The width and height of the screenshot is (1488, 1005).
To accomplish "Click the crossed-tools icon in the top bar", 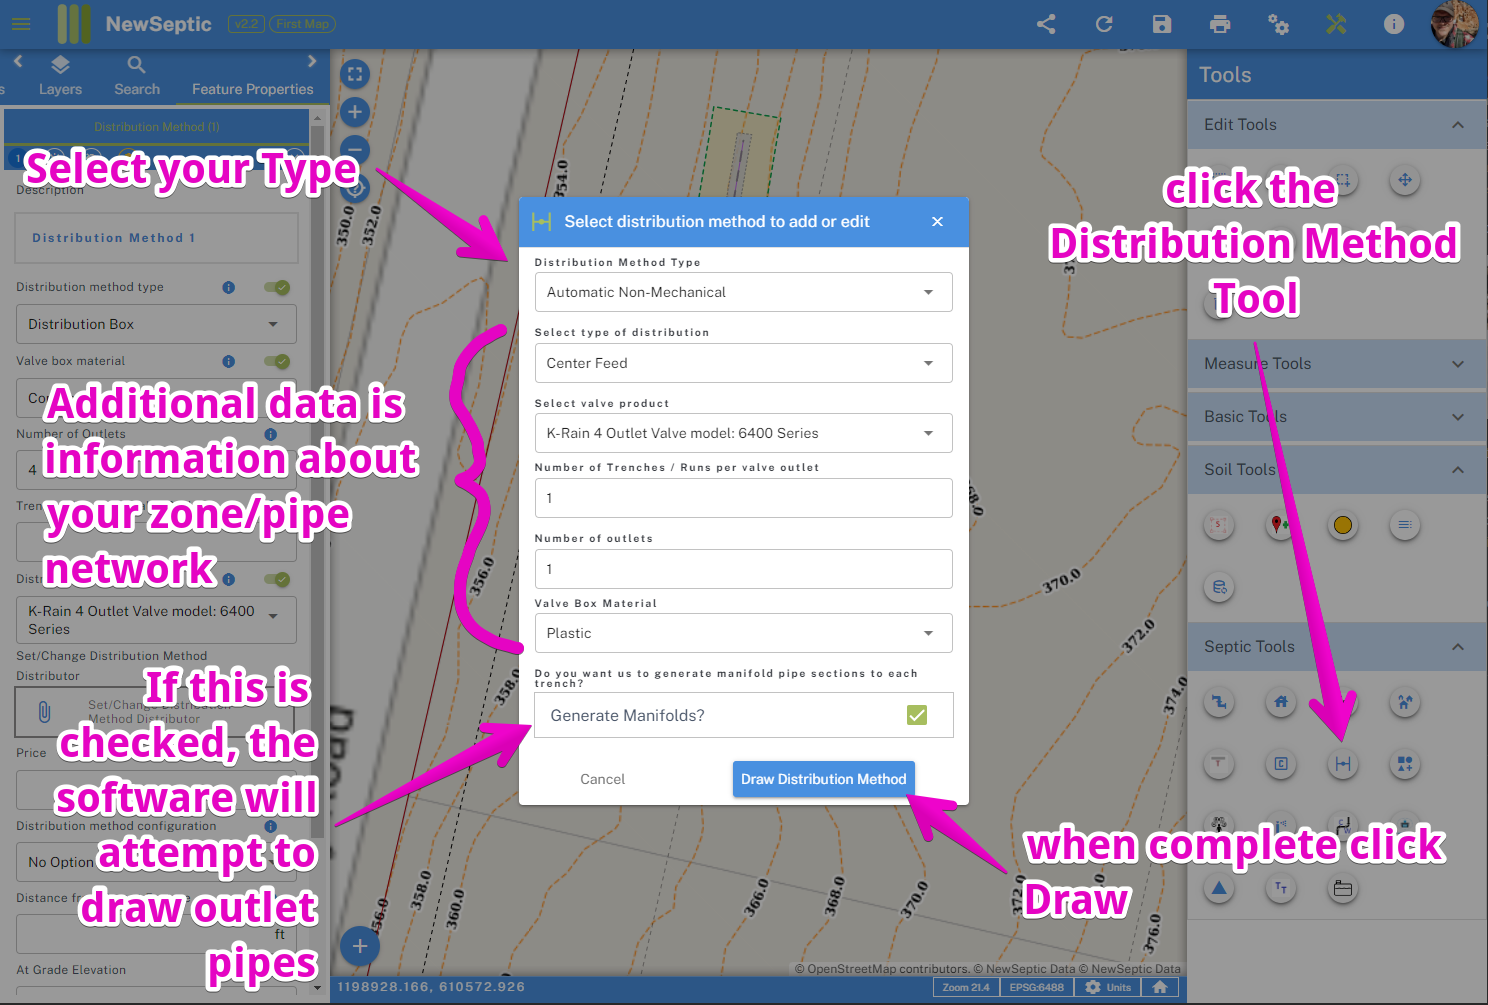I will pyautogui.click(x=1336, y=24).
